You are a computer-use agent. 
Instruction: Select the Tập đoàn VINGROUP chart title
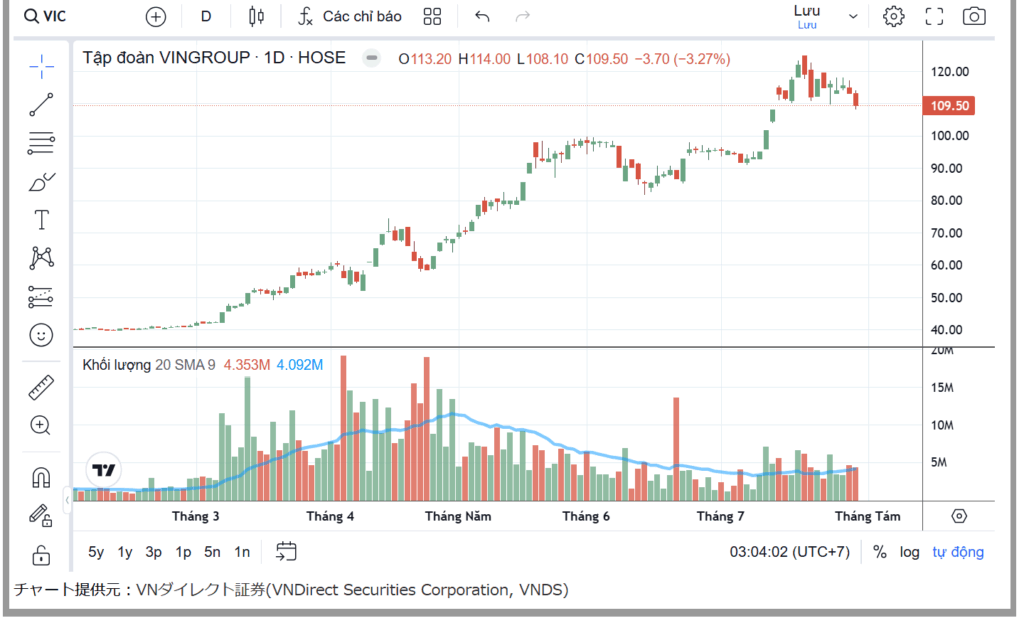(214, 58)
